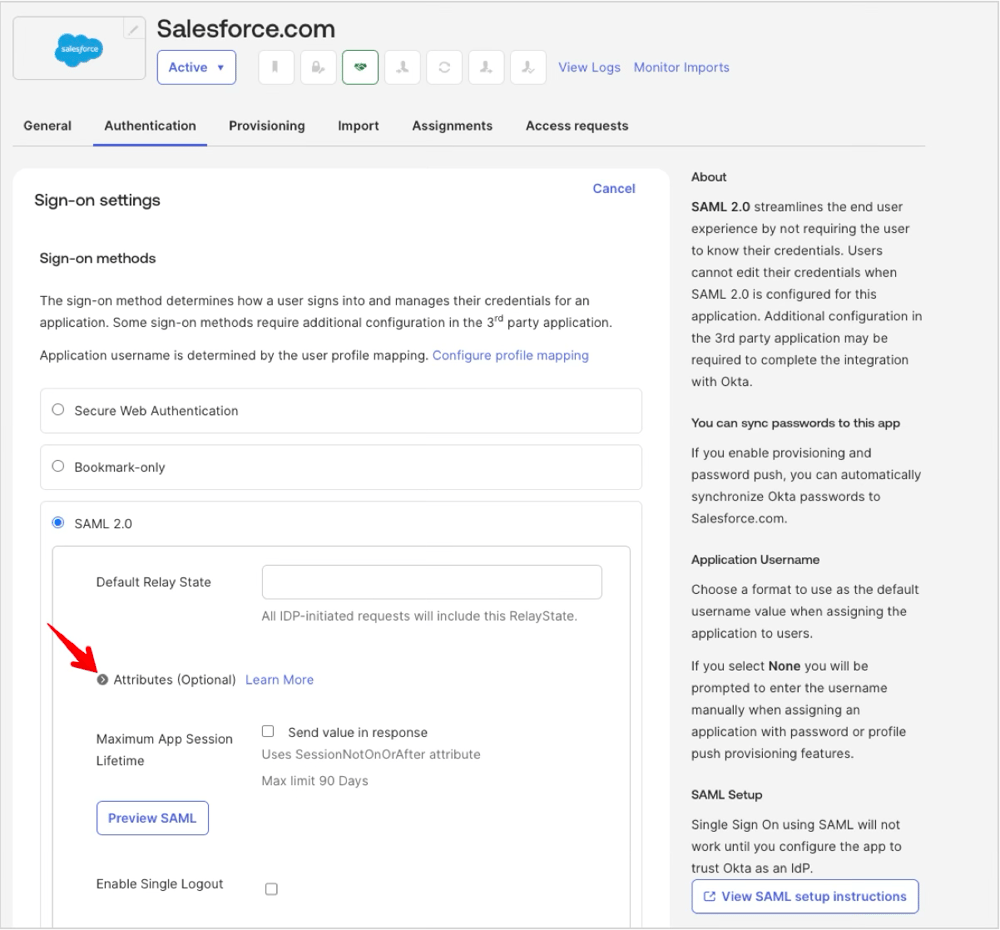Open the Configure profile mapping link
Viewport: 1000px width, 930px height.
coord(510,355)
